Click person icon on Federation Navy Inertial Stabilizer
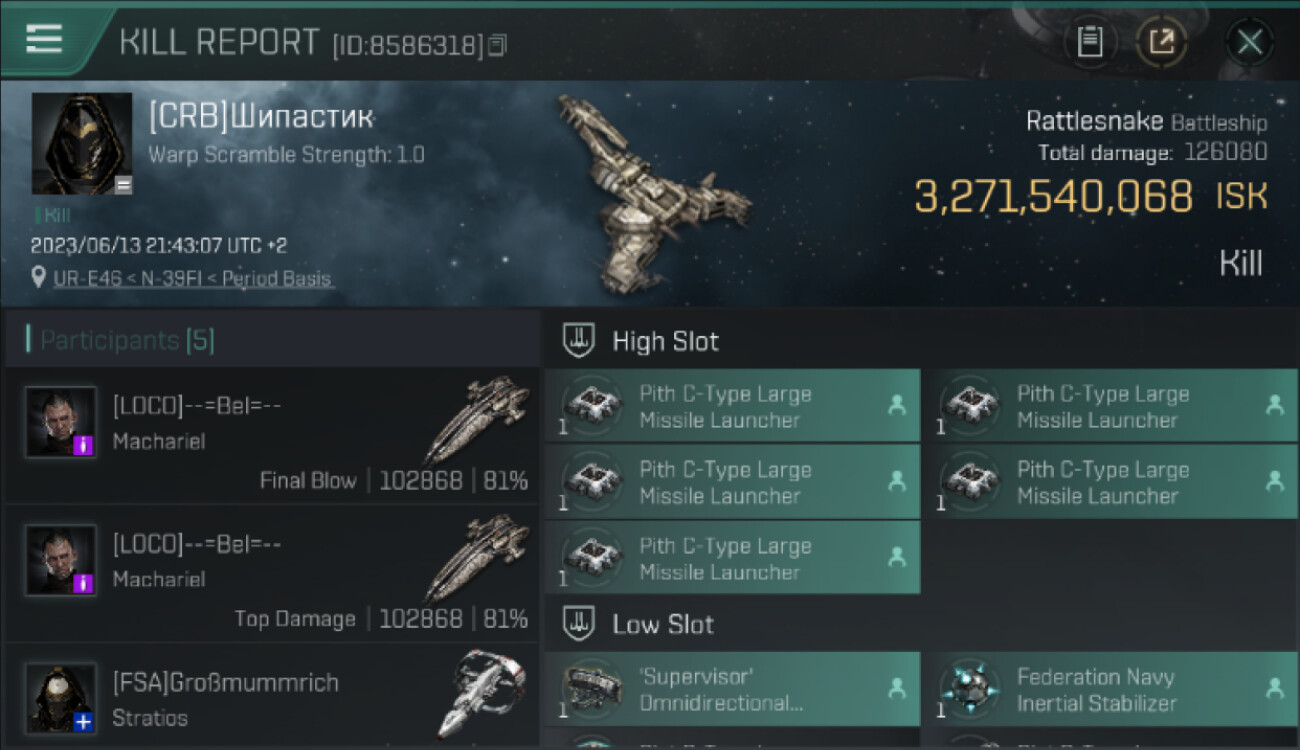The height and width of the screenshot is (750, 1300). (1274, 688)
